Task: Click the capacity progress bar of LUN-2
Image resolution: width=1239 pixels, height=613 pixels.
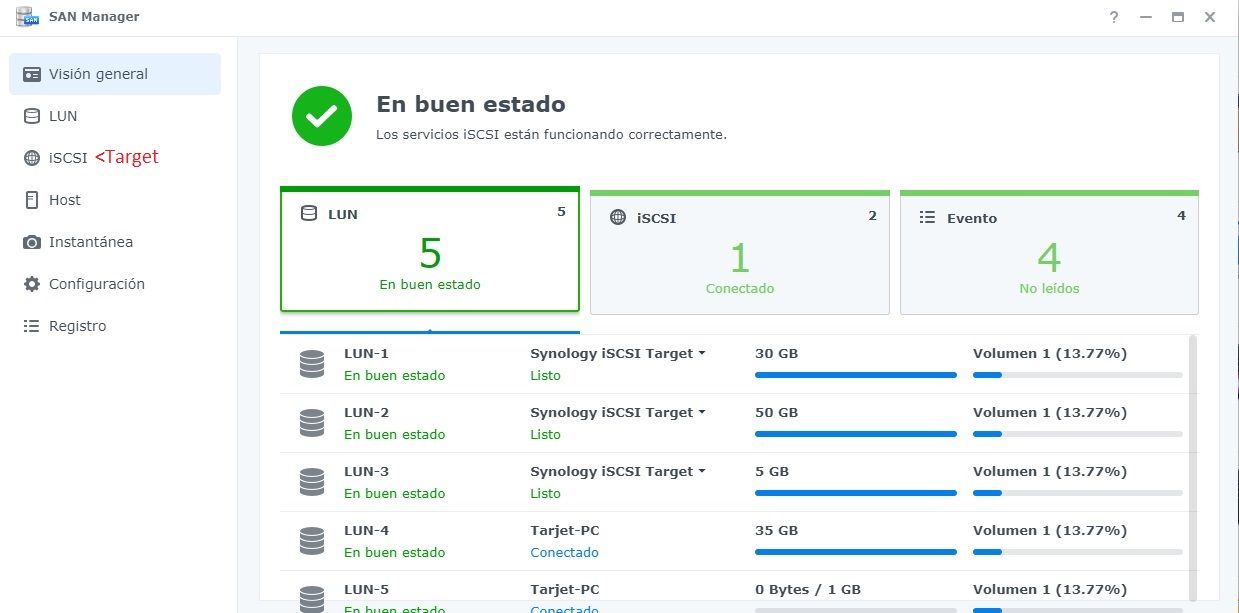Action: click(855, 434)
